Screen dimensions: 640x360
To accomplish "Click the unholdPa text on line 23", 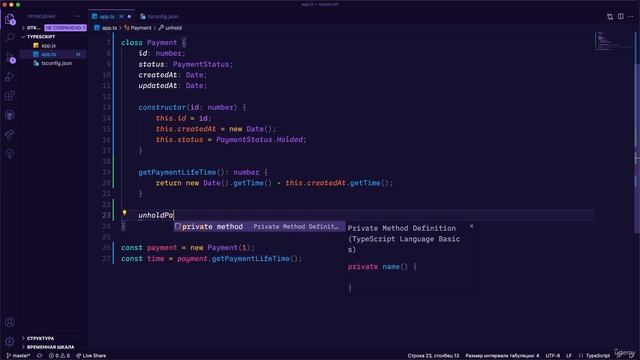I will tap(156, 215).
